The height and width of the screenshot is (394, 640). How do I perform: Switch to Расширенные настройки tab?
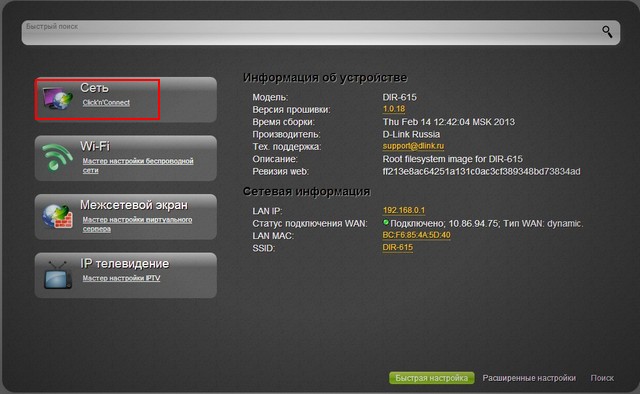(x=529, y=378)
